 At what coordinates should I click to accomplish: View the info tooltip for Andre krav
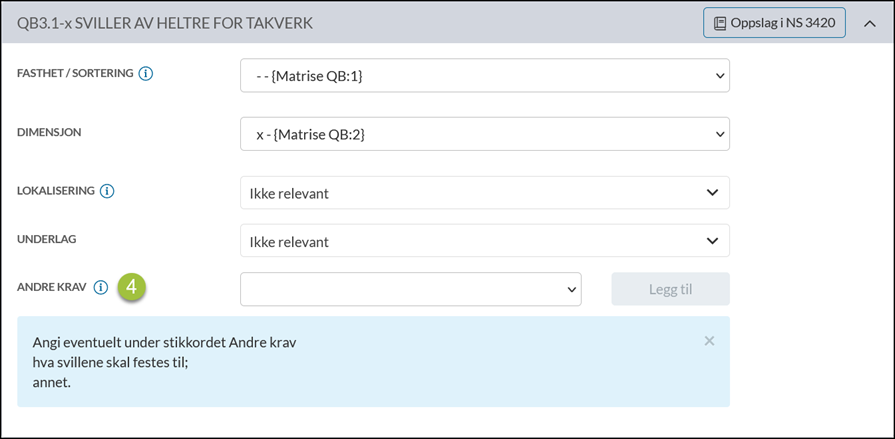point(100,288)
